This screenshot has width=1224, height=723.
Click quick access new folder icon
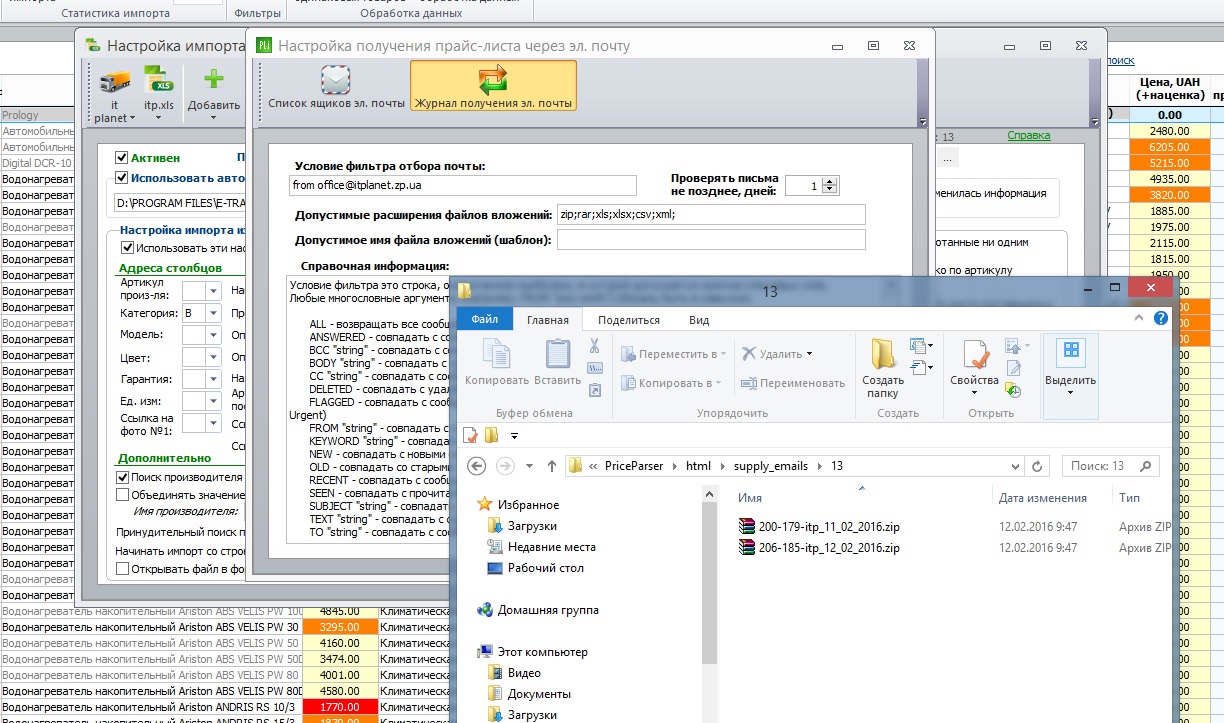tap(491, 435)
